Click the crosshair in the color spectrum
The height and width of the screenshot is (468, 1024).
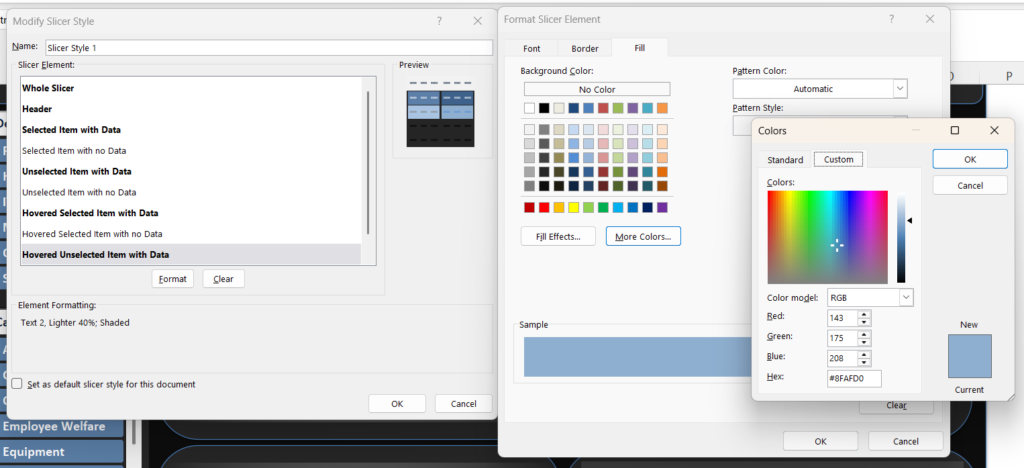[x=837, y=245]
